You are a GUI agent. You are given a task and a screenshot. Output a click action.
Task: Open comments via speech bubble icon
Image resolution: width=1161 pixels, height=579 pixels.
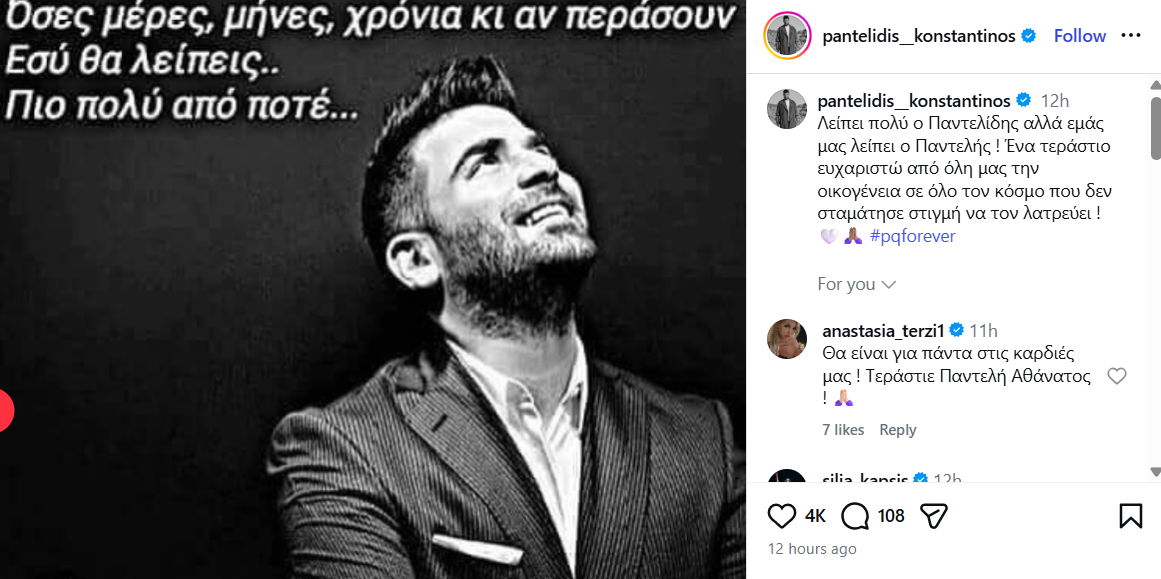[x=855, y=516]
